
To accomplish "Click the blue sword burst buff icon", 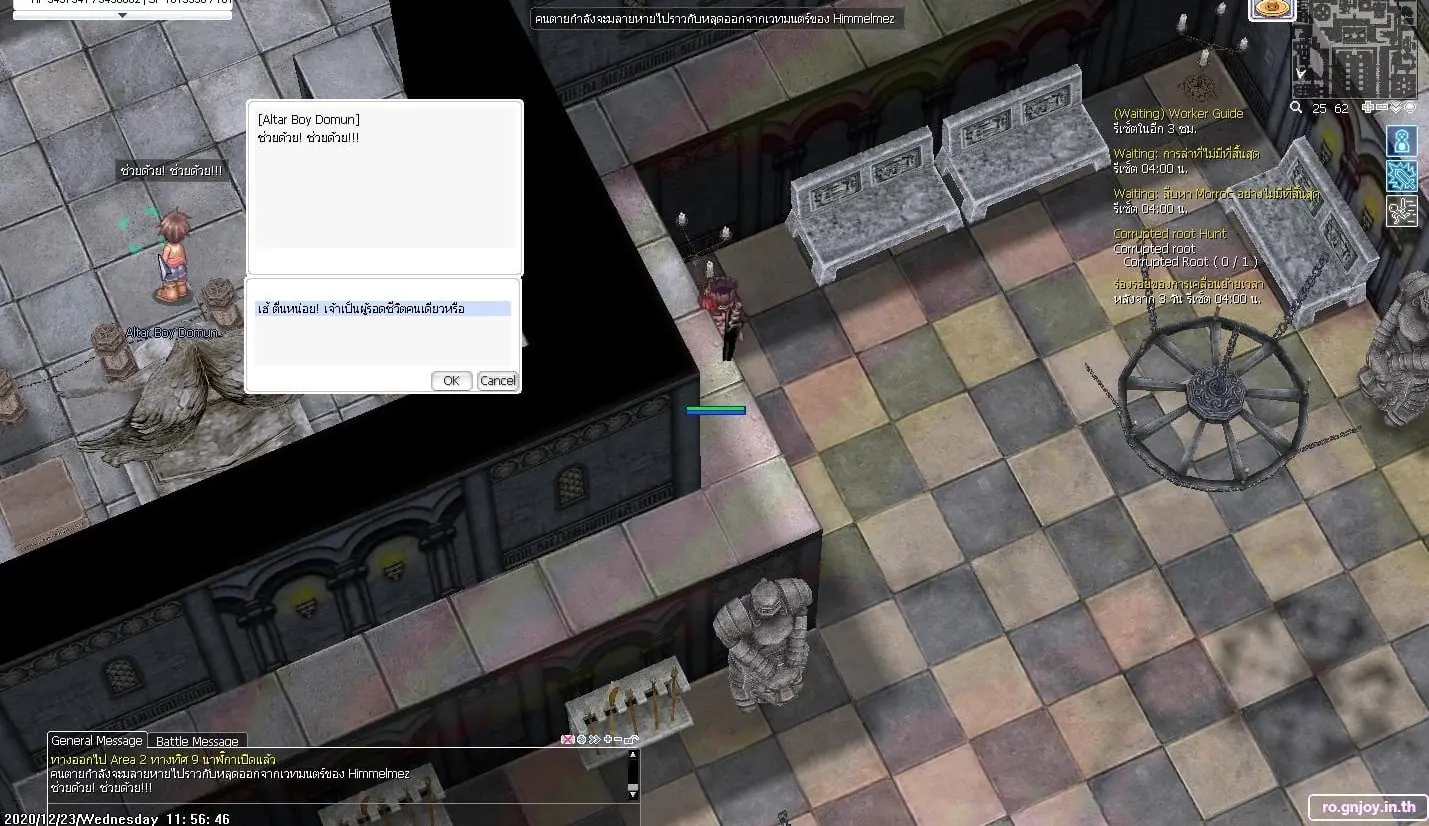I will (1401, 176).
